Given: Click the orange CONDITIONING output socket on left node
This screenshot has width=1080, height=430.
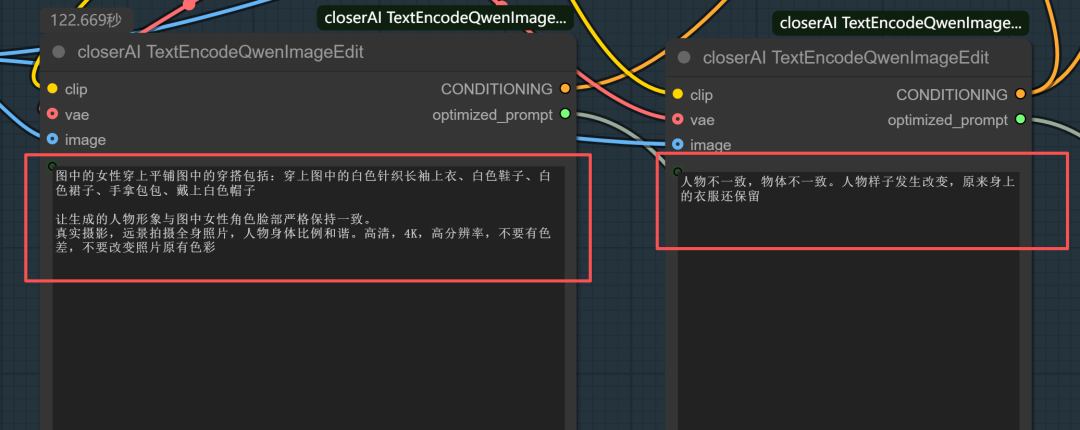Looking at the screenshot, I should (565, 89).
